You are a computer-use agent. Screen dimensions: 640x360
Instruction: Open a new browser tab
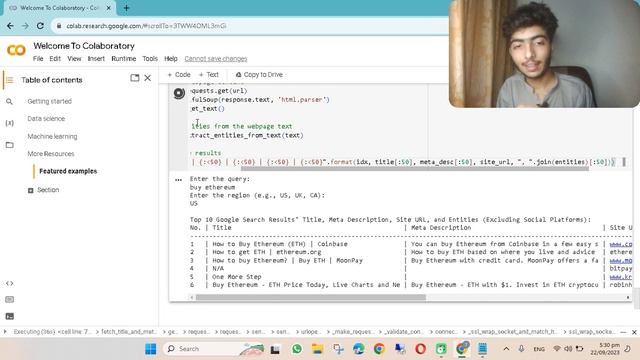point(126,8)
